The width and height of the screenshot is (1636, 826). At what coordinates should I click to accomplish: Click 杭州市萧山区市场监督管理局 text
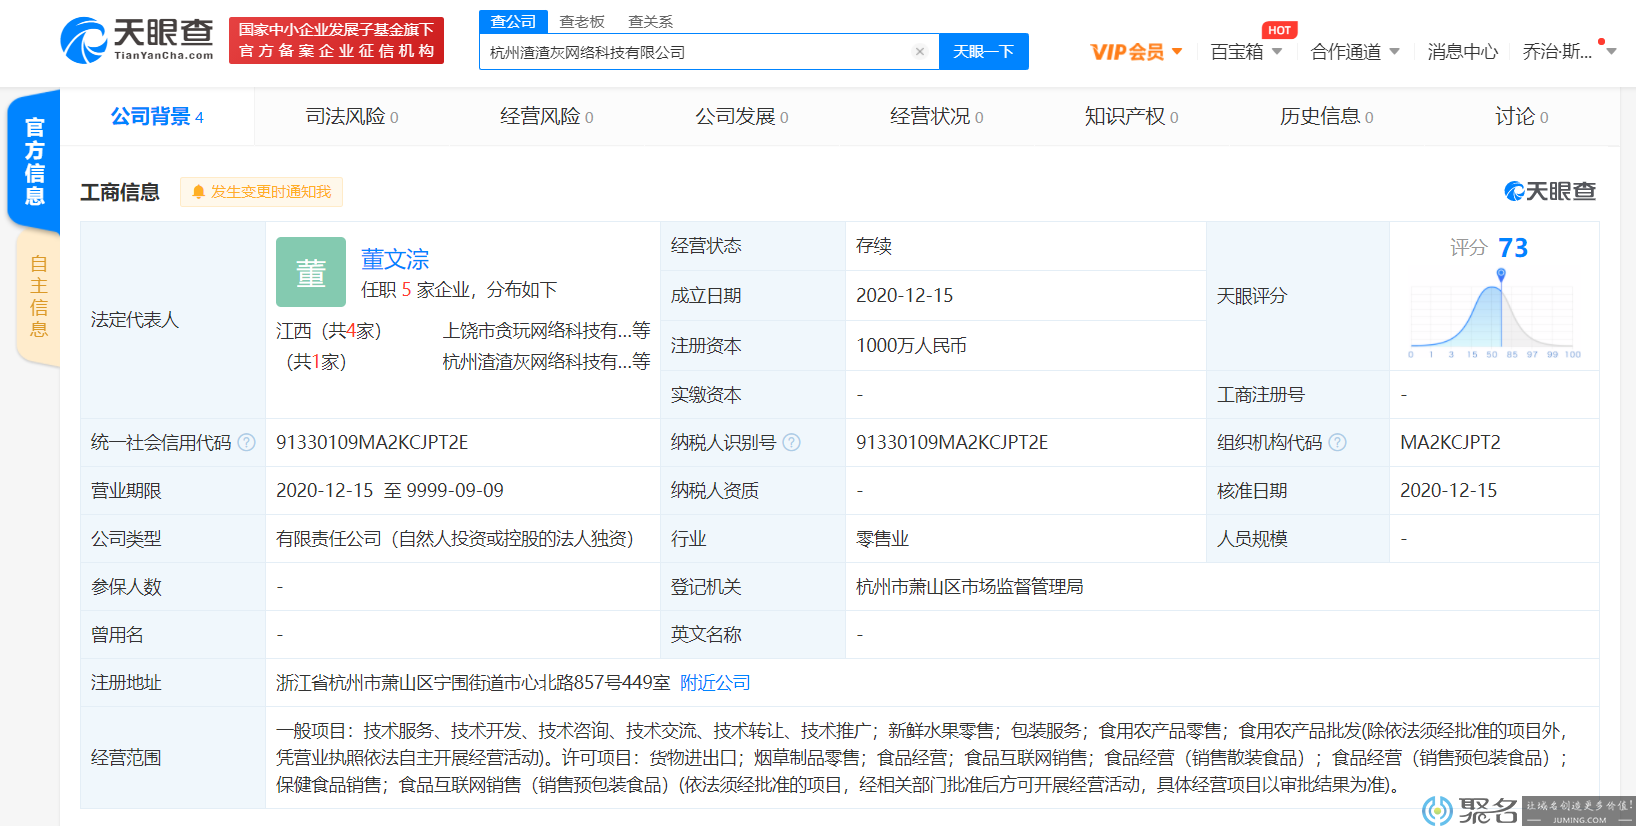pyautogui.click(x=969, y=587)
